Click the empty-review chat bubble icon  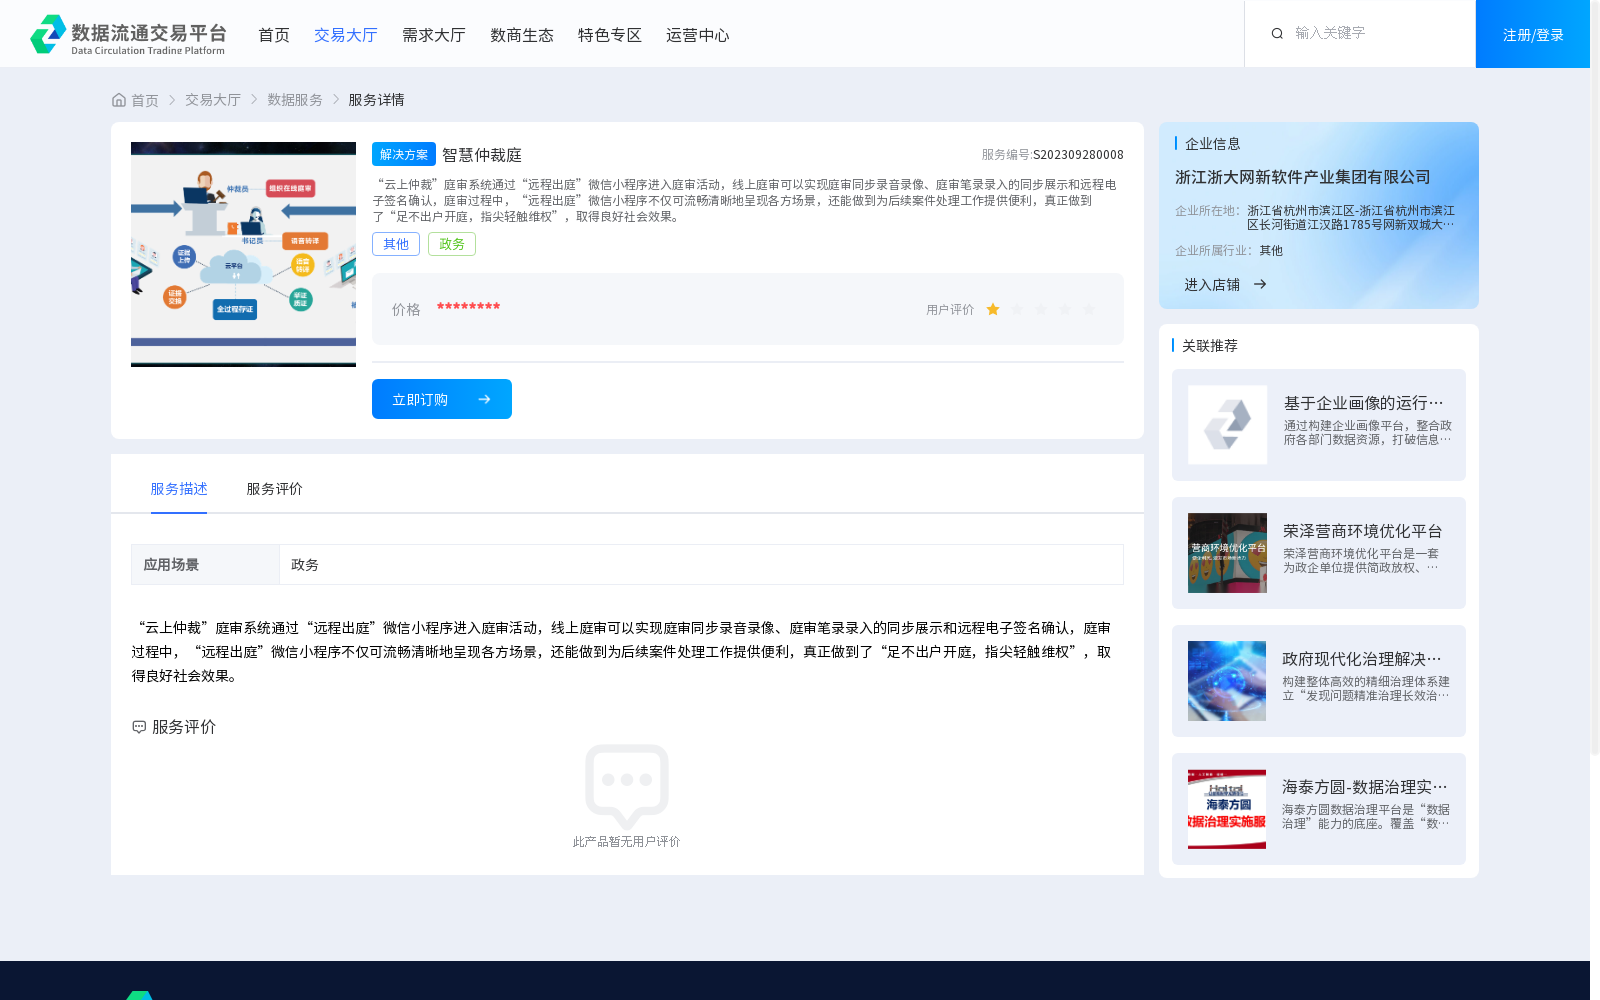(x=627, y=787)
